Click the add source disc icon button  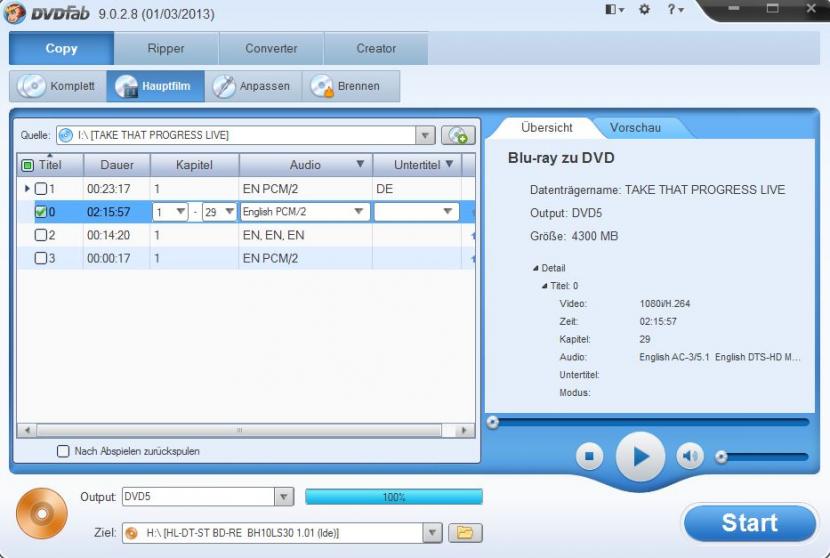pos(458,136)
